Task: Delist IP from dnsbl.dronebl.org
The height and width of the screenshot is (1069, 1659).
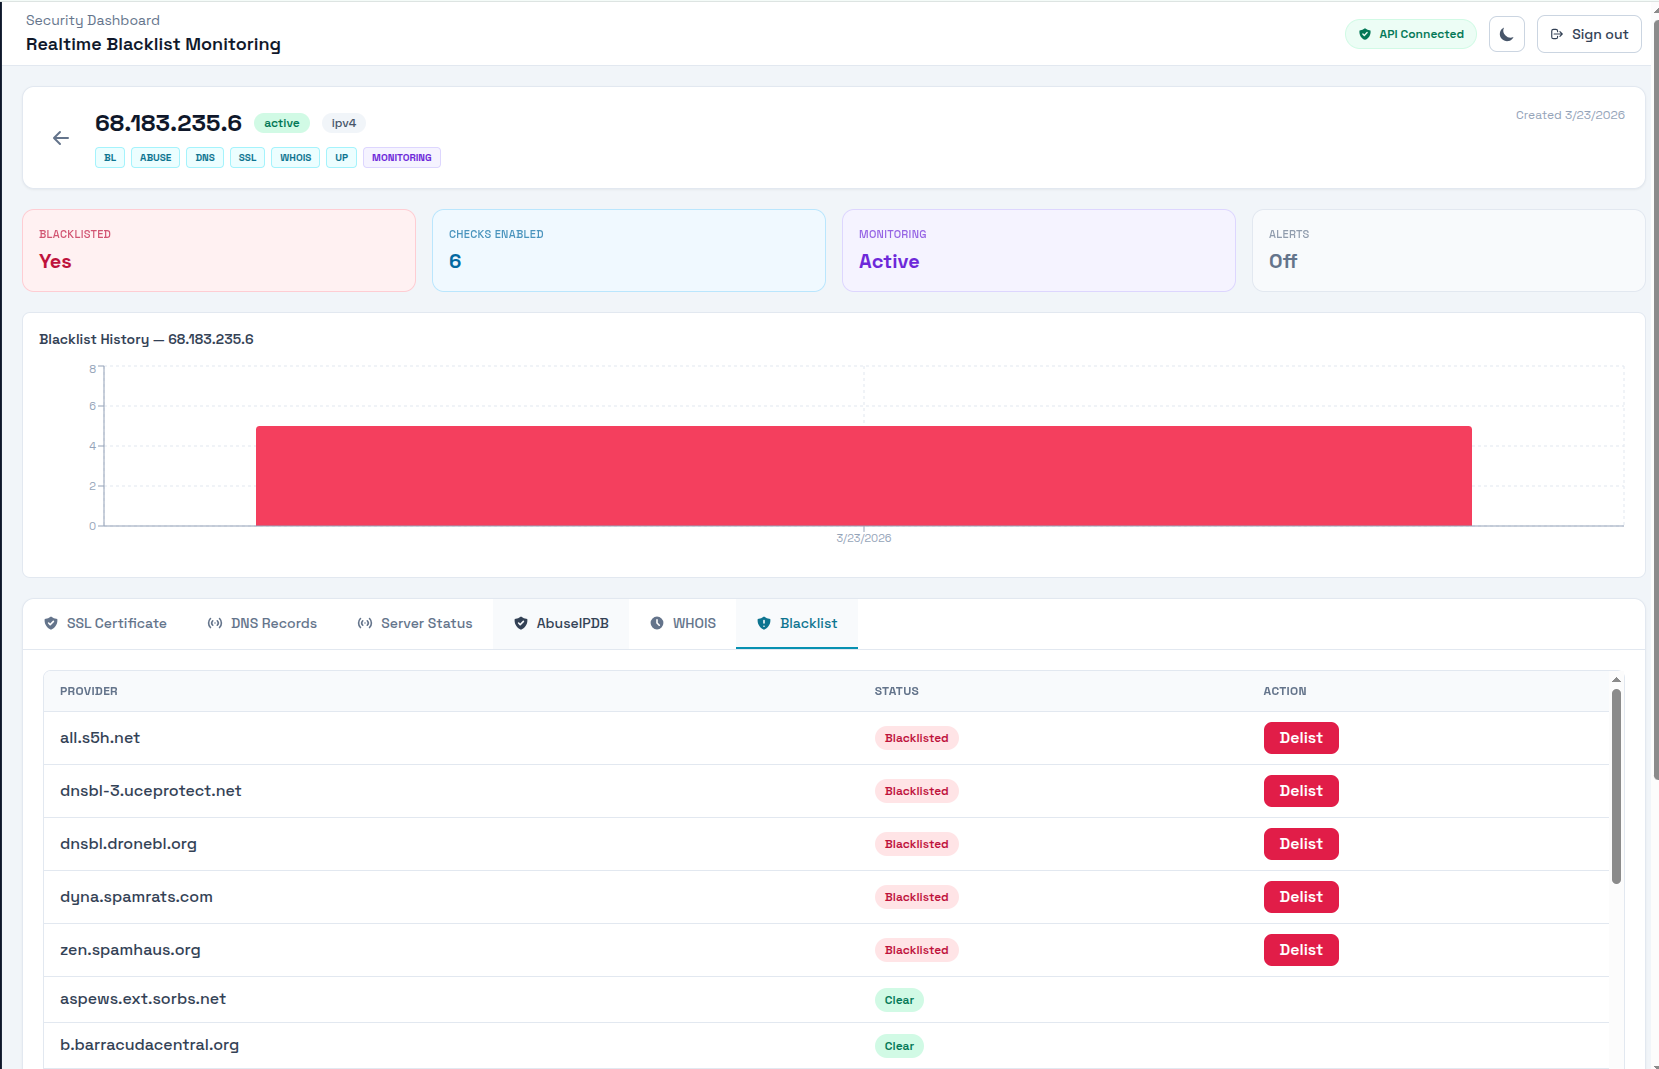Action: tap(1301, 844)
